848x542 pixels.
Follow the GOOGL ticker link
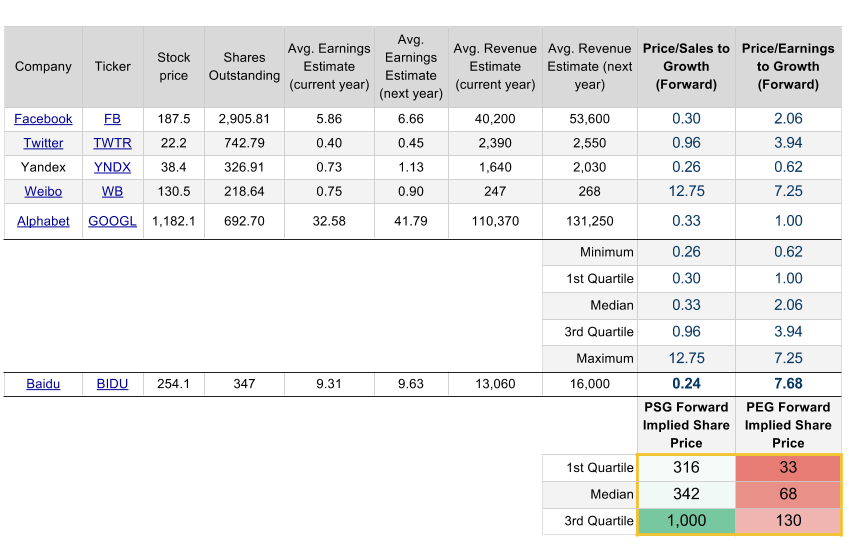pos(112,221)
